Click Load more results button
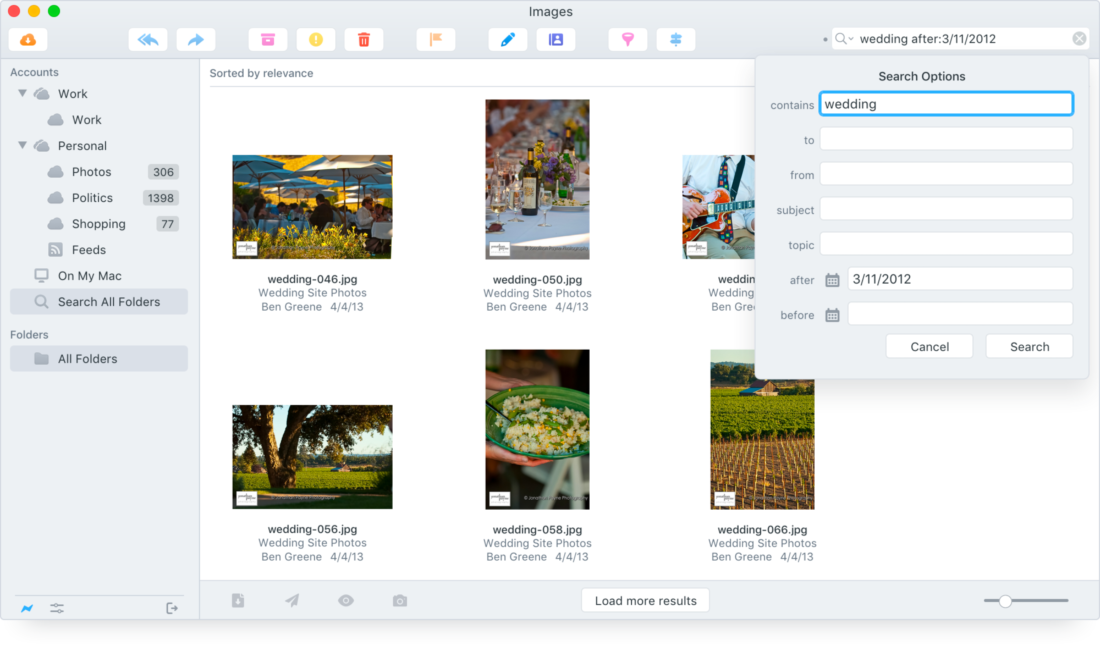 (x=645, y=600)
